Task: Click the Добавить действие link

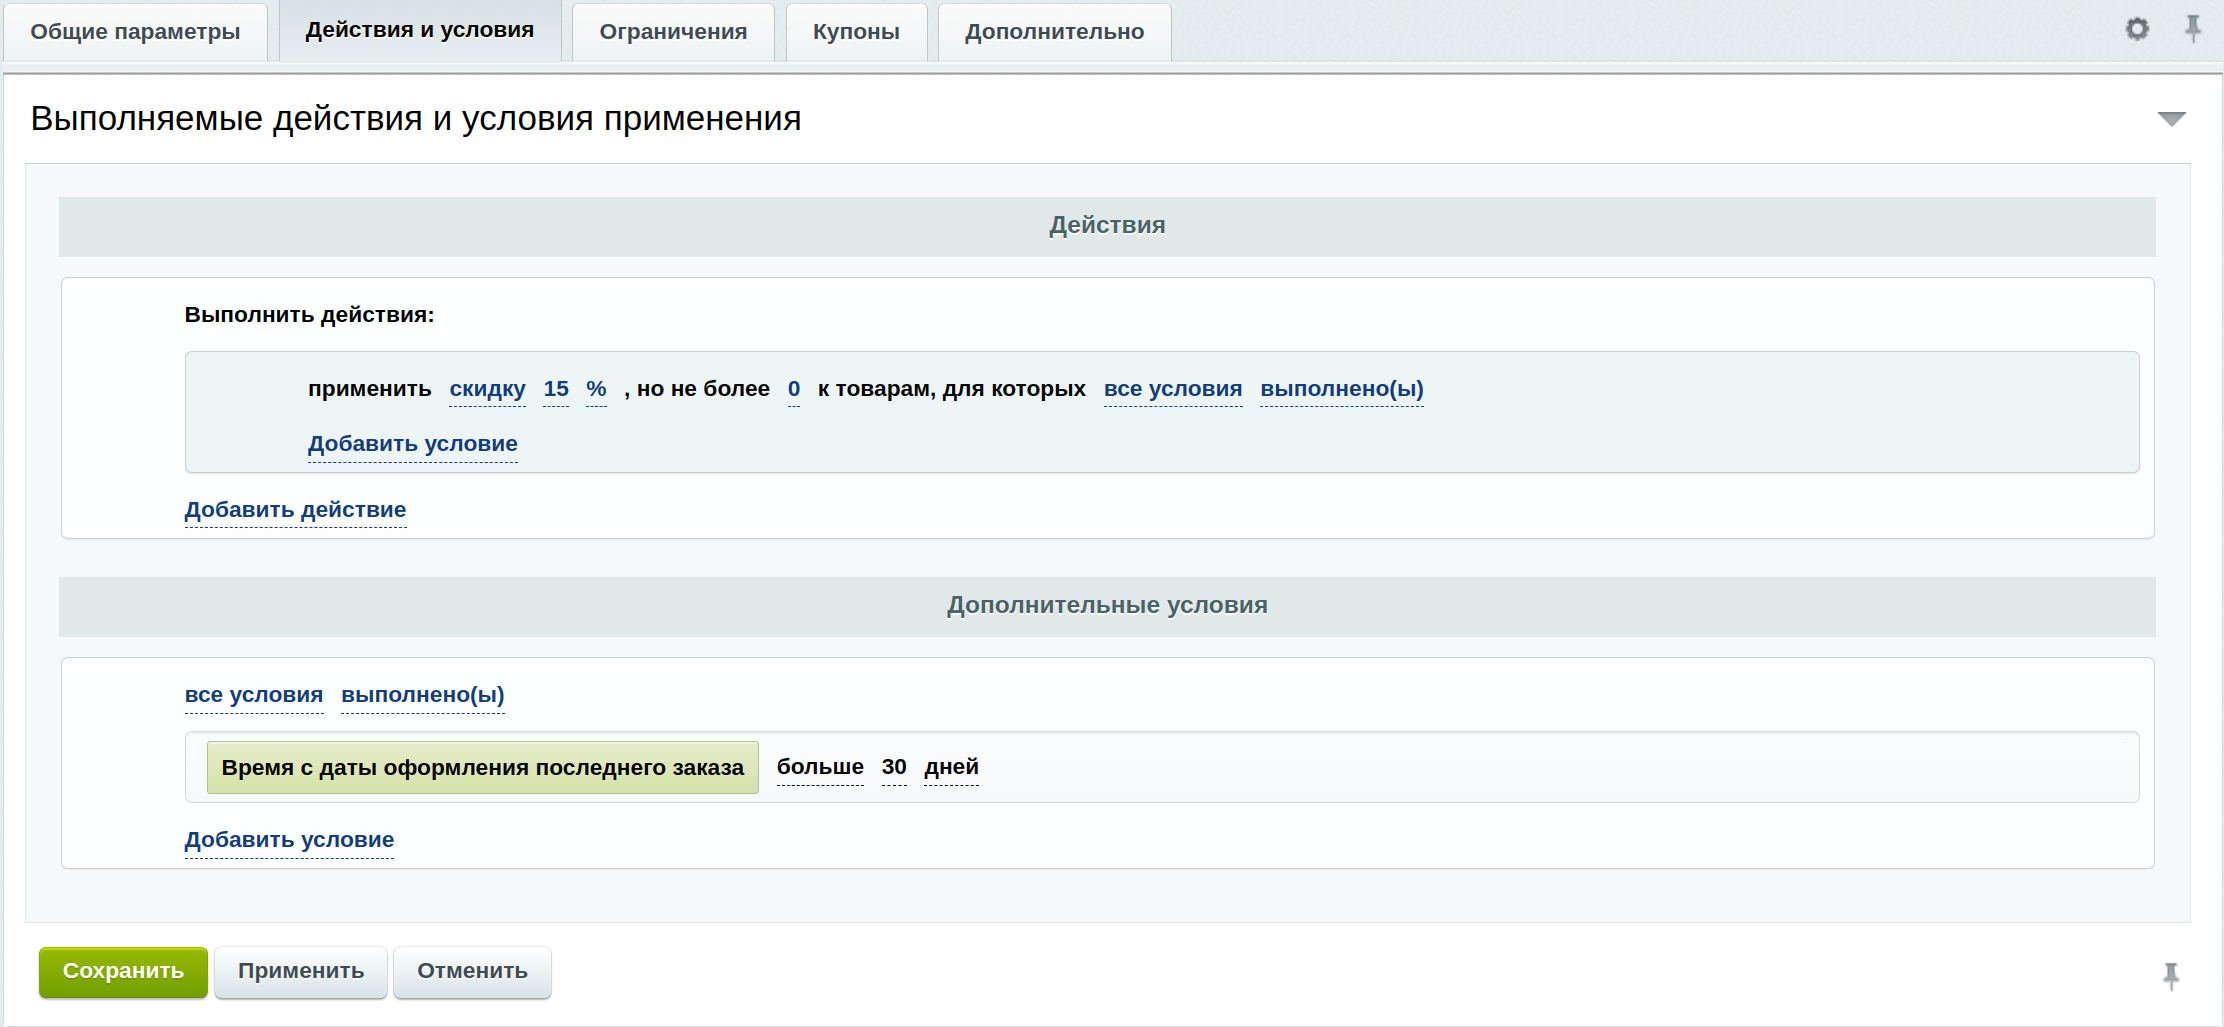Action: 295,510
